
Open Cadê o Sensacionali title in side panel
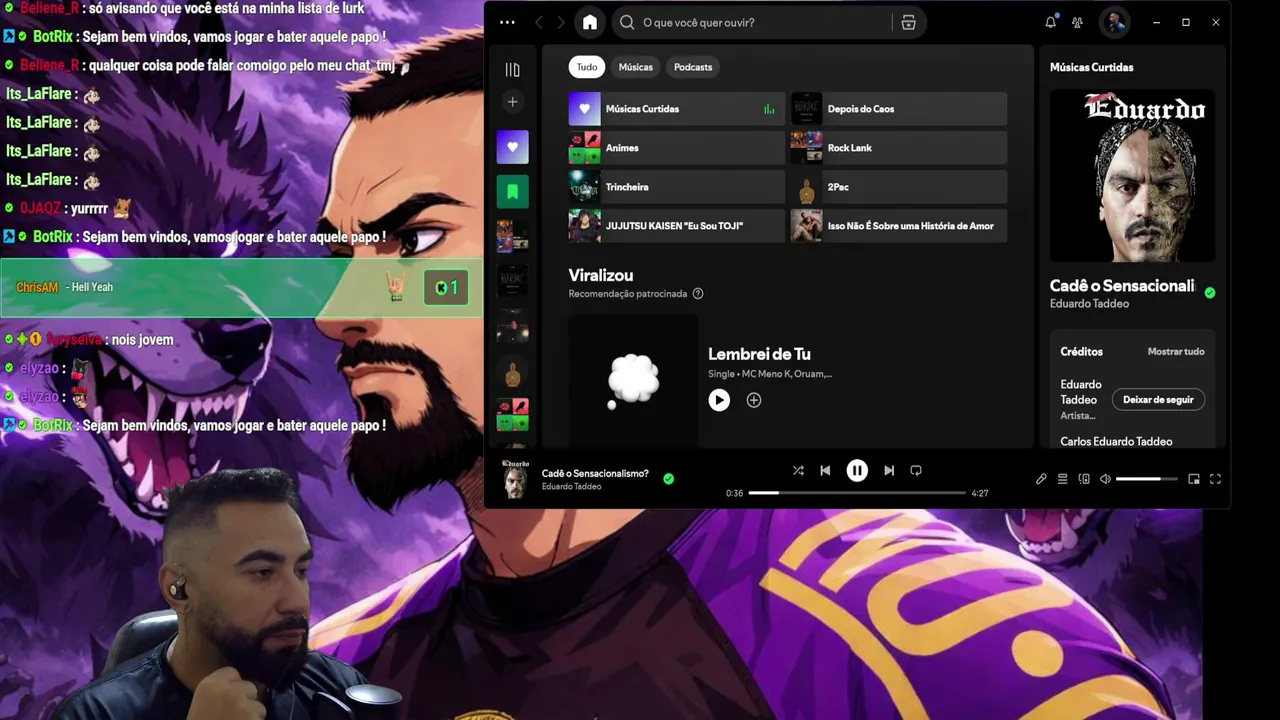tap(1122, 286)
